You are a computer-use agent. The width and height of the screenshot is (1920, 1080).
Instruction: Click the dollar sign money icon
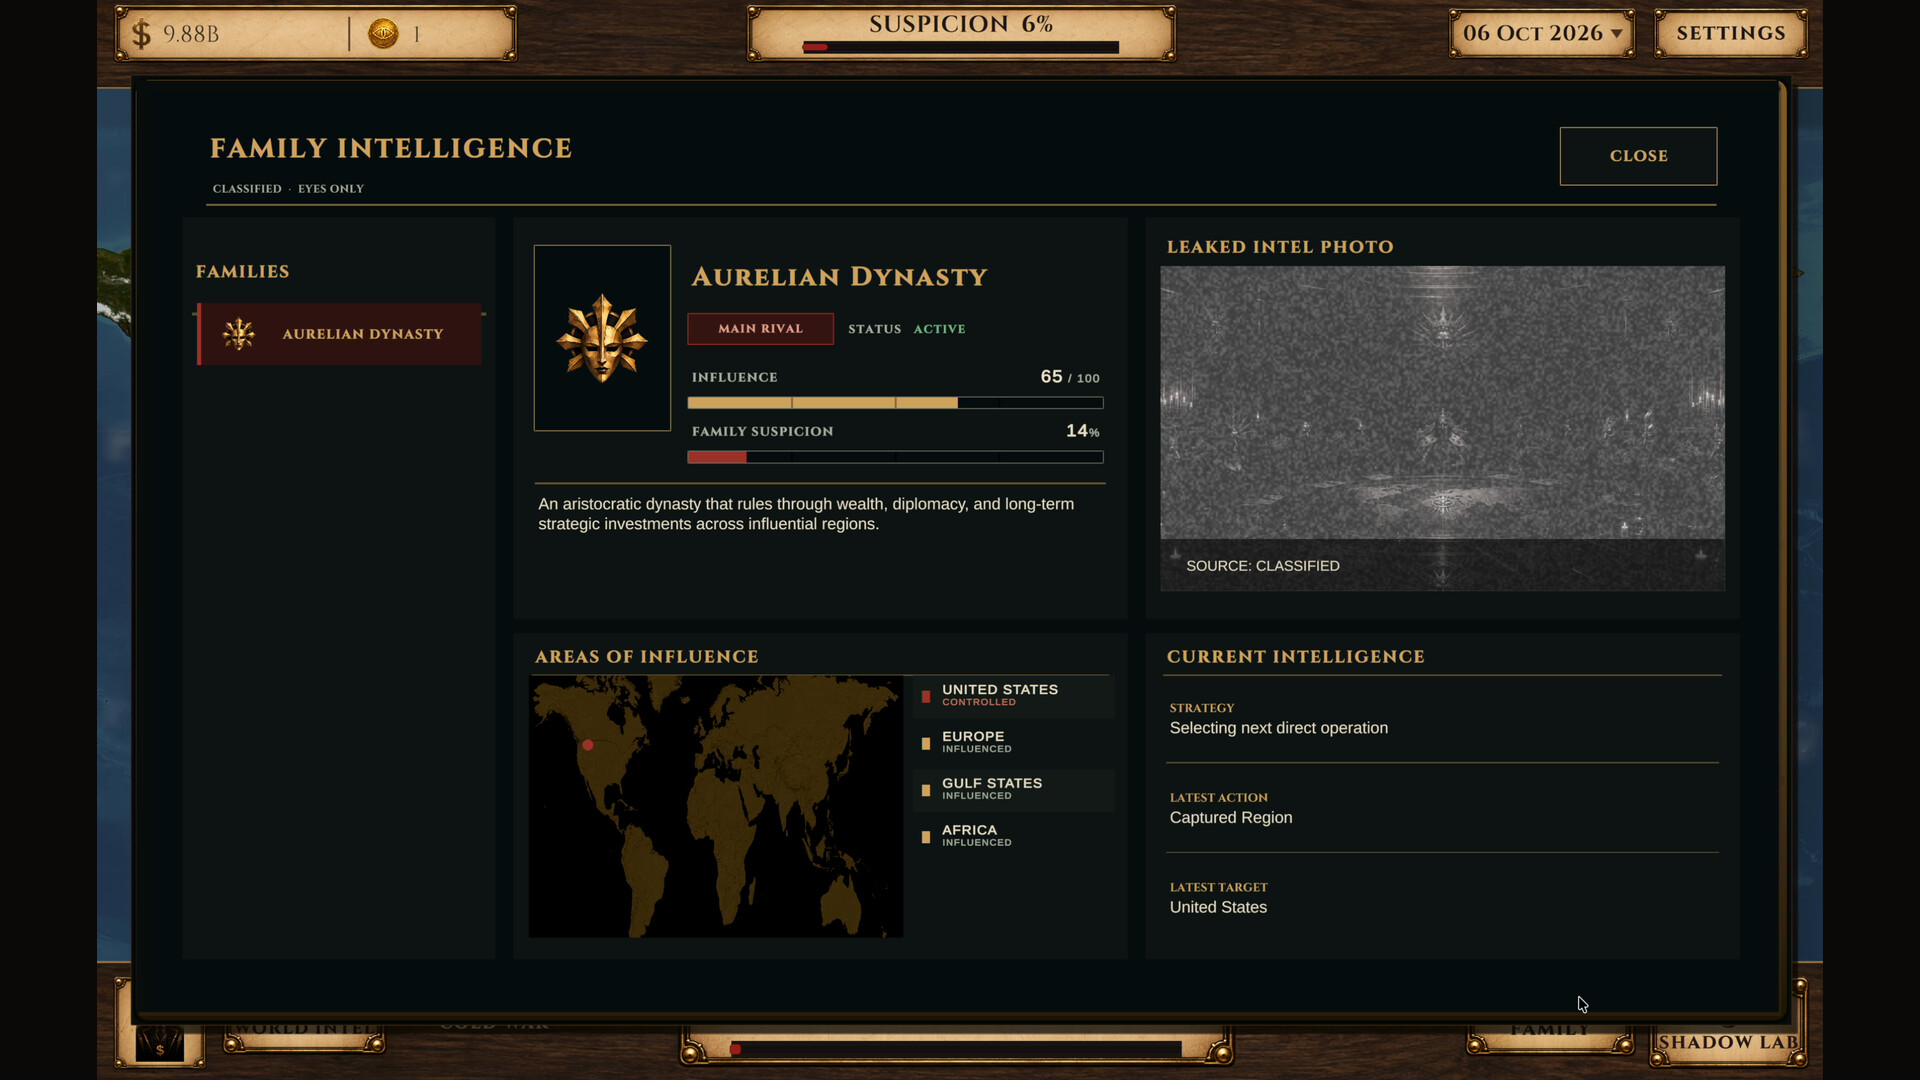coord(141,34)
